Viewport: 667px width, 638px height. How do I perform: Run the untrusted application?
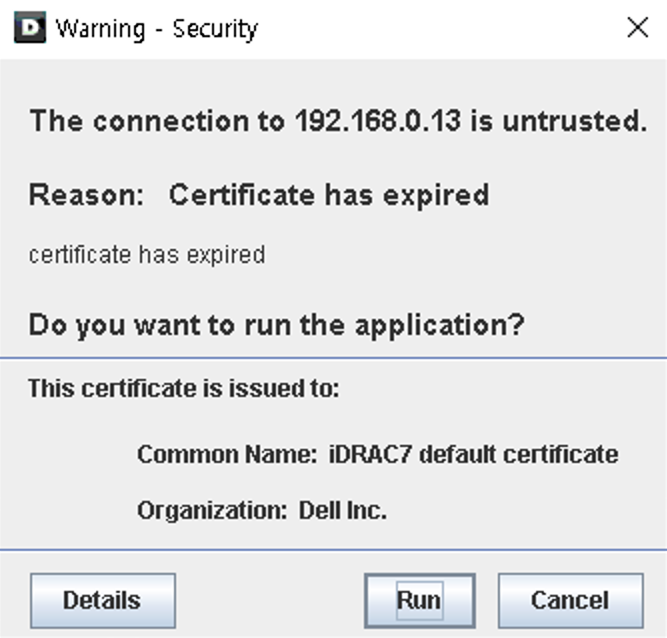click(x=419, y=600)
